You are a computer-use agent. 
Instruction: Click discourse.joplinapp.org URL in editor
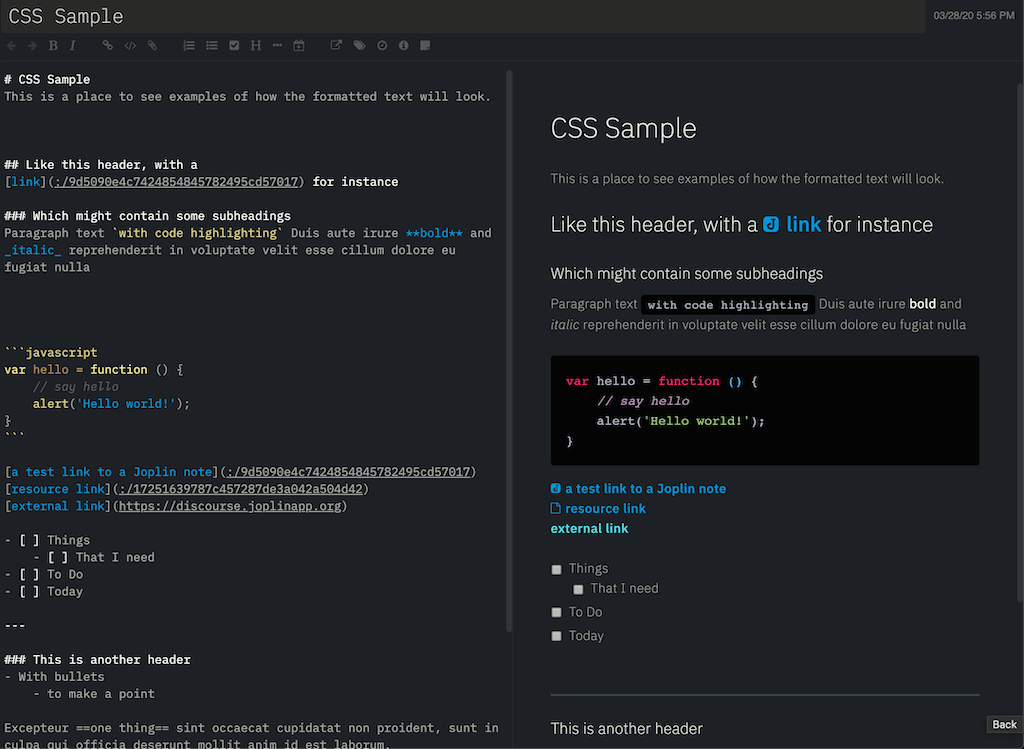[230, 506]
